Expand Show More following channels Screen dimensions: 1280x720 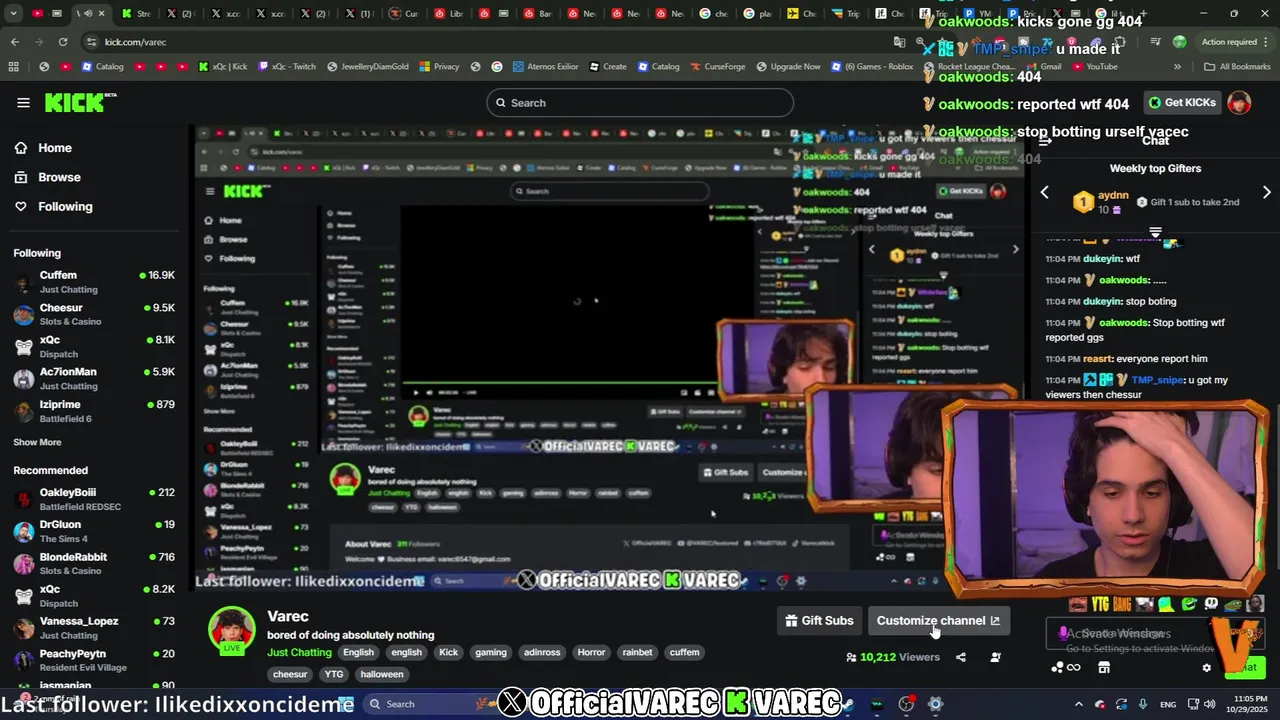point(37,442)
